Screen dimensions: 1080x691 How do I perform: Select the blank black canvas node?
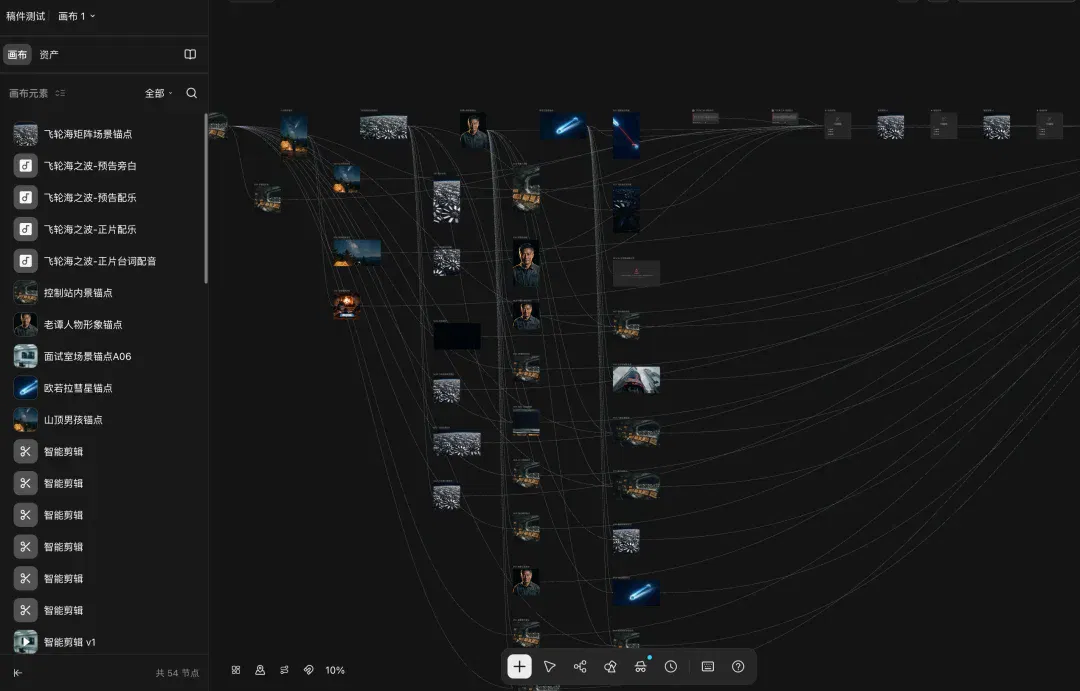tap(457, 336)
